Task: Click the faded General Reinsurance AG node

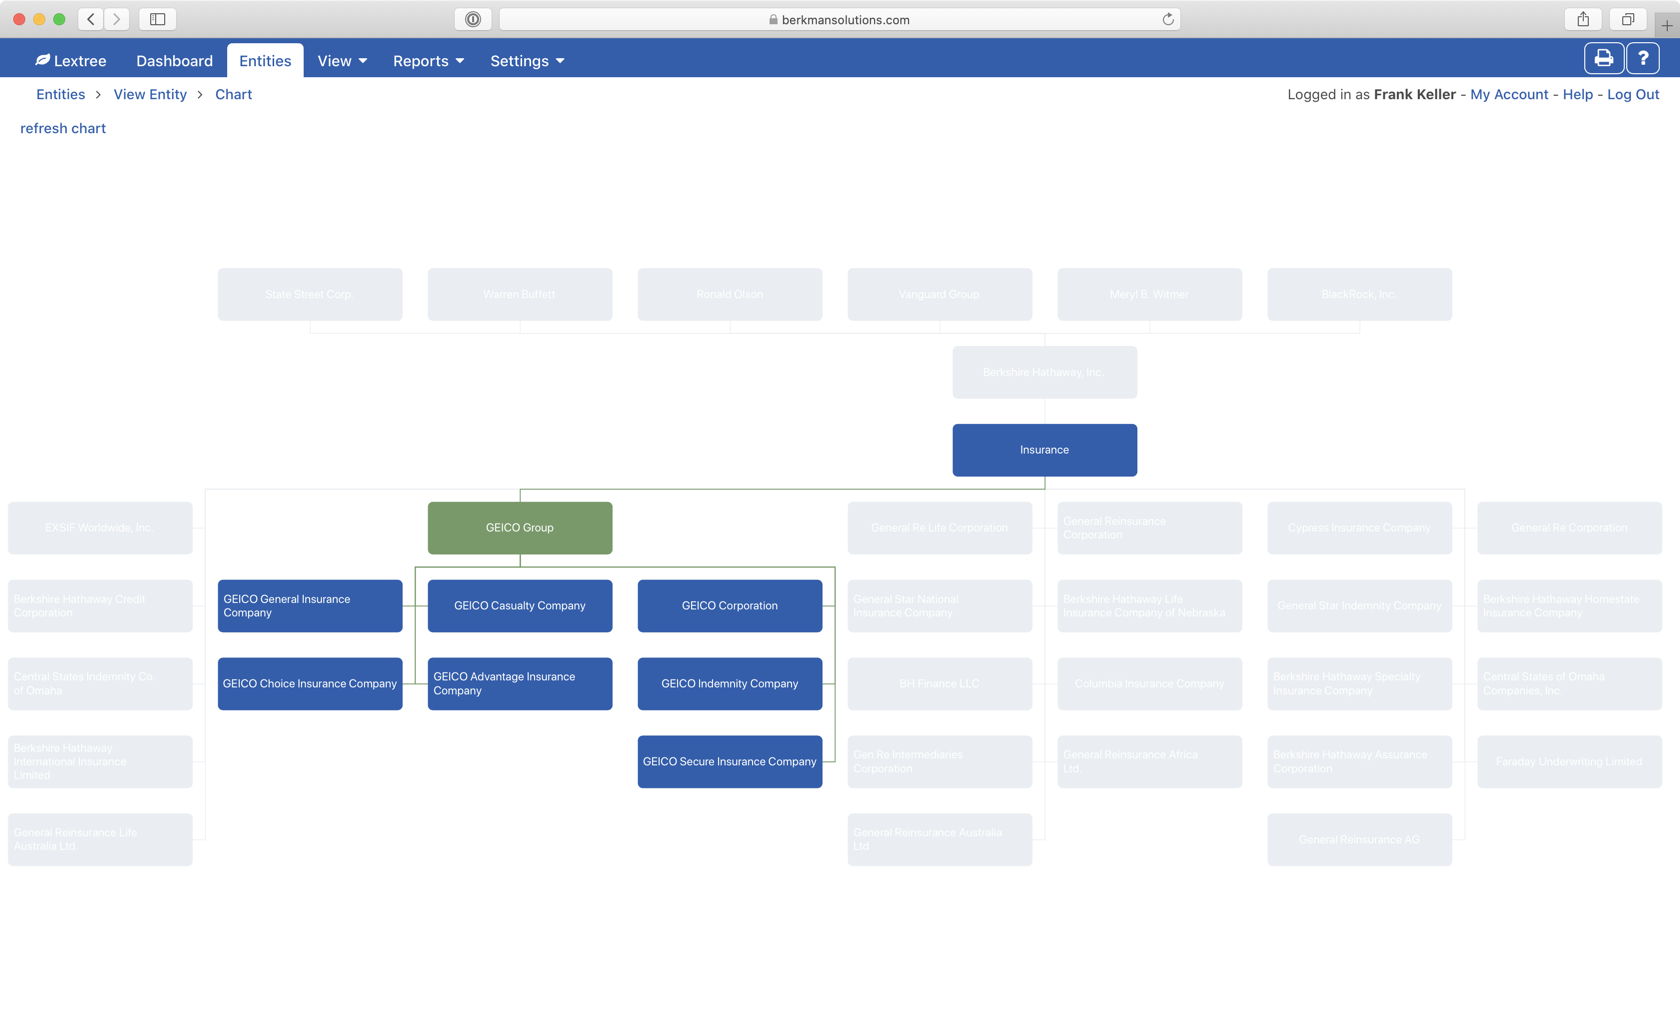Action: click(x=1360, y=840)
